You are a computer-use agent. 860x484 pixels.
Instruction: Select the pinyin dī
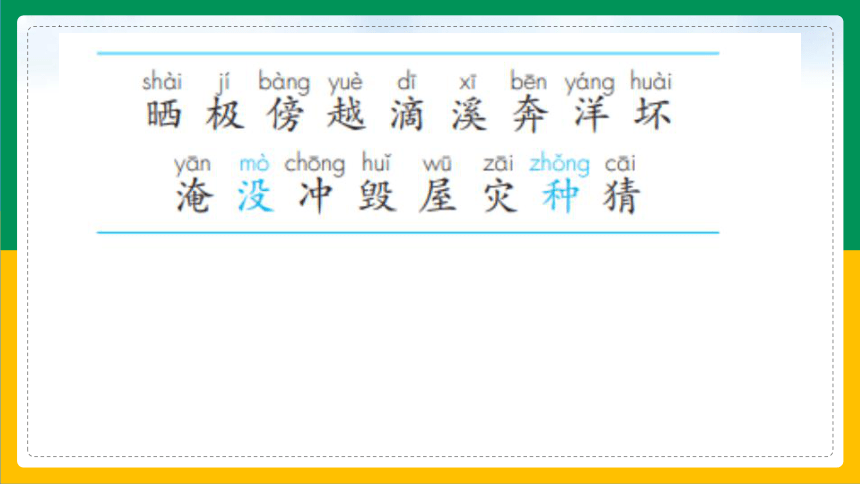406,82
